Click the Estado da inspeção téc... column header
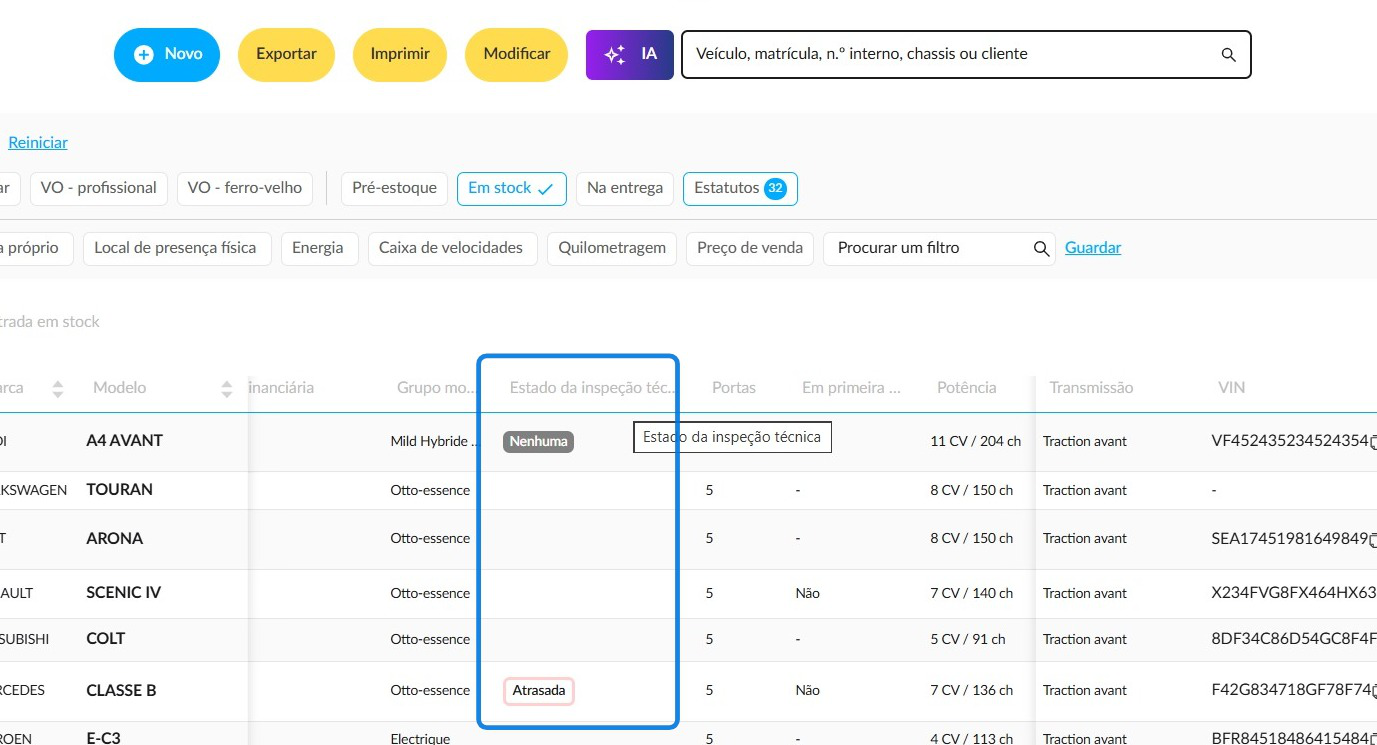1377x745 pixels. 593,388
